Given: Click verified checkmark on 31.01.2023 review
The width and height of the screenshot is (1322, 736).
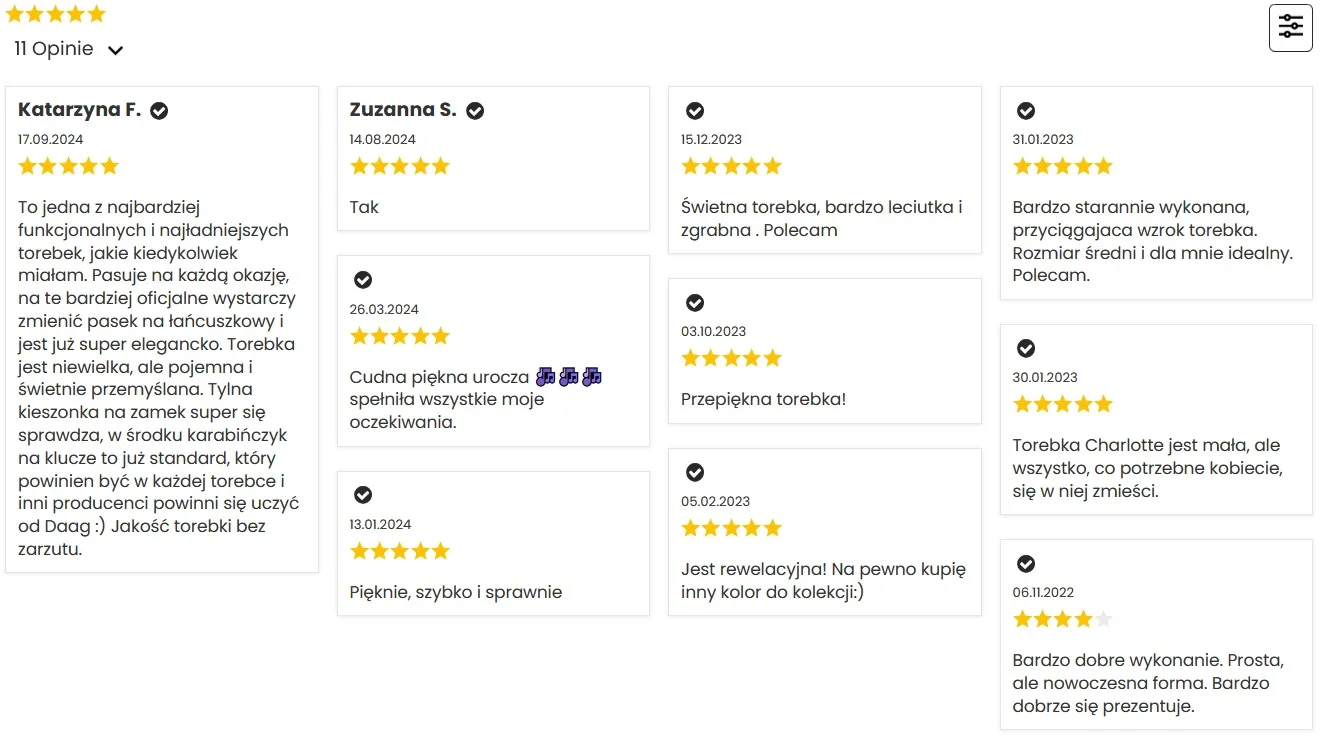Looking at the screenshot, I should click(1026, 111).
